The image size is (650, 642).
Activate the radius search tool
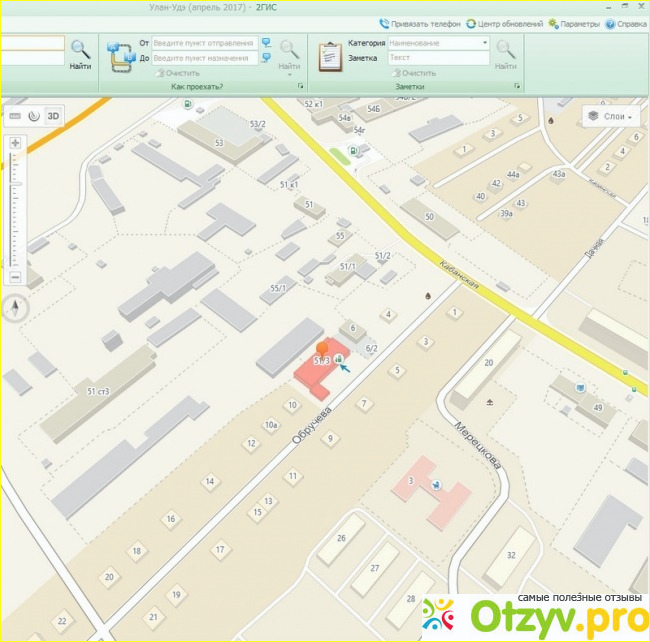pos(33,116)
